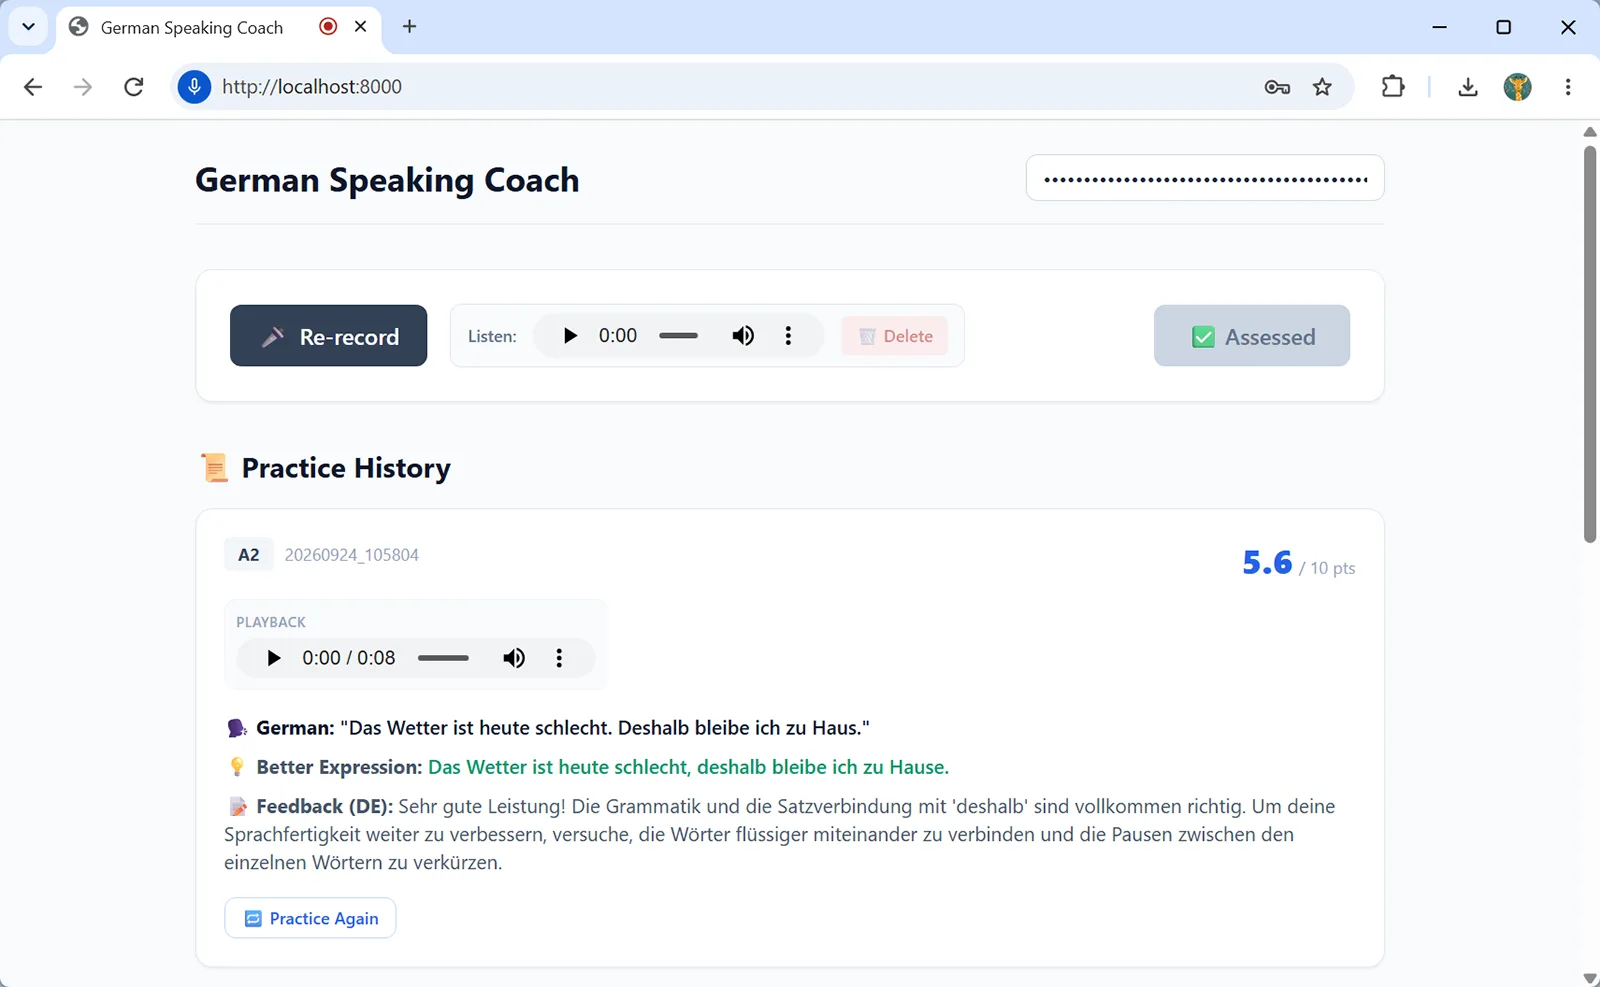Open the downloads panel

click(1468, 87)
